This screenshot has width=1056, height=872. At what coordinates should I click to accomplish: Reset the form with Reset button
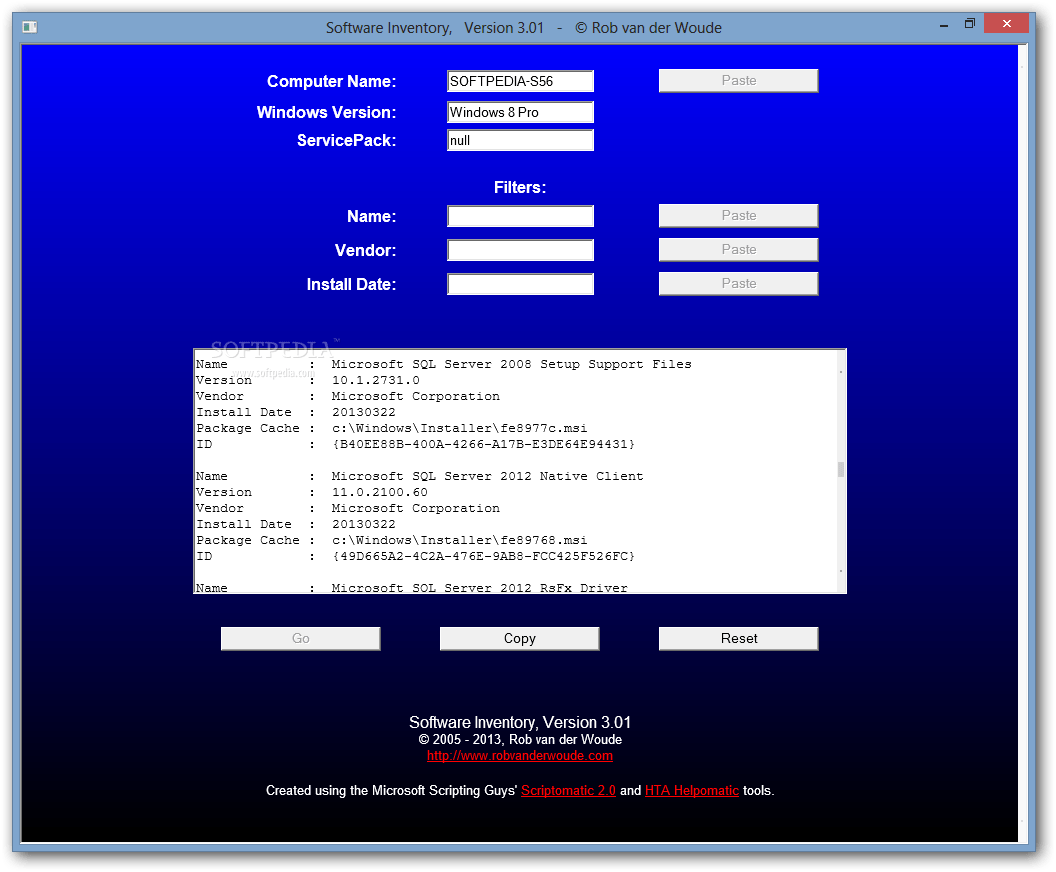(x=739, y=638)
